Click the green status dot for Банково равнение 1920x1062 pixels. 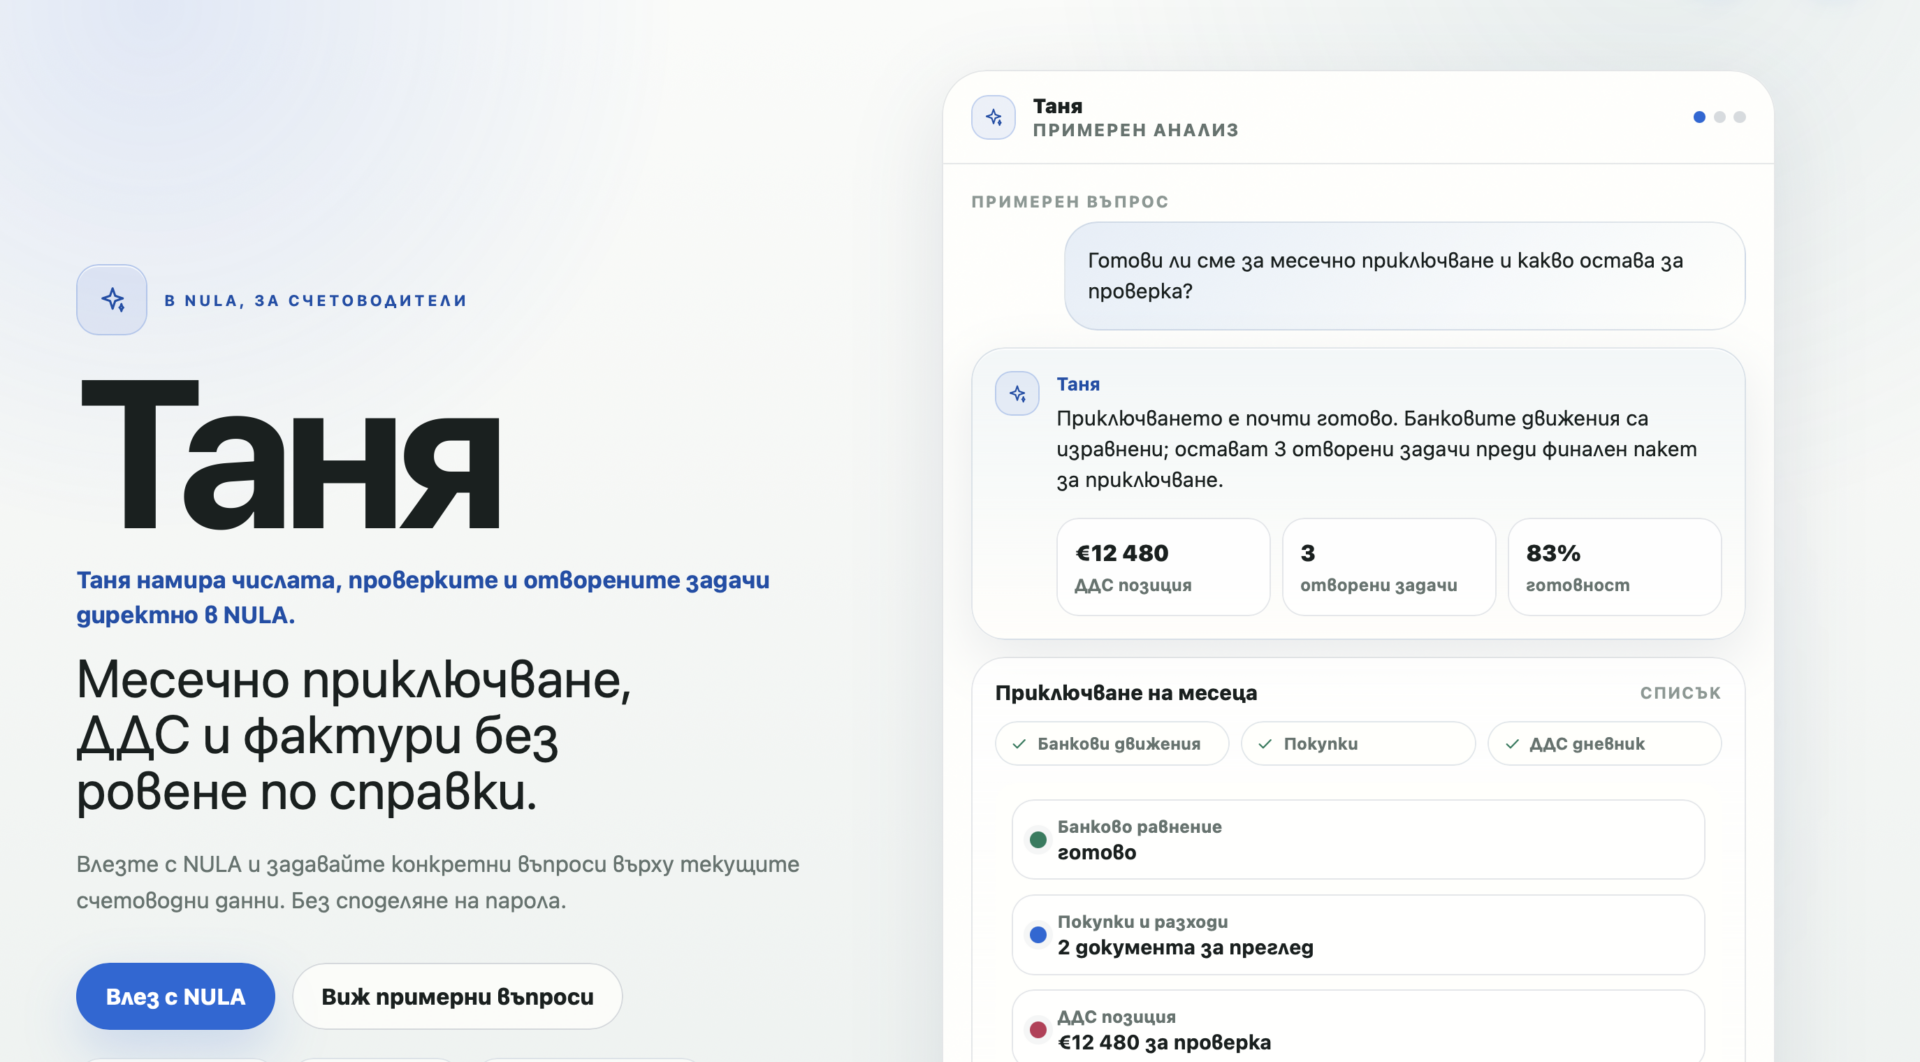point(1038,840)
